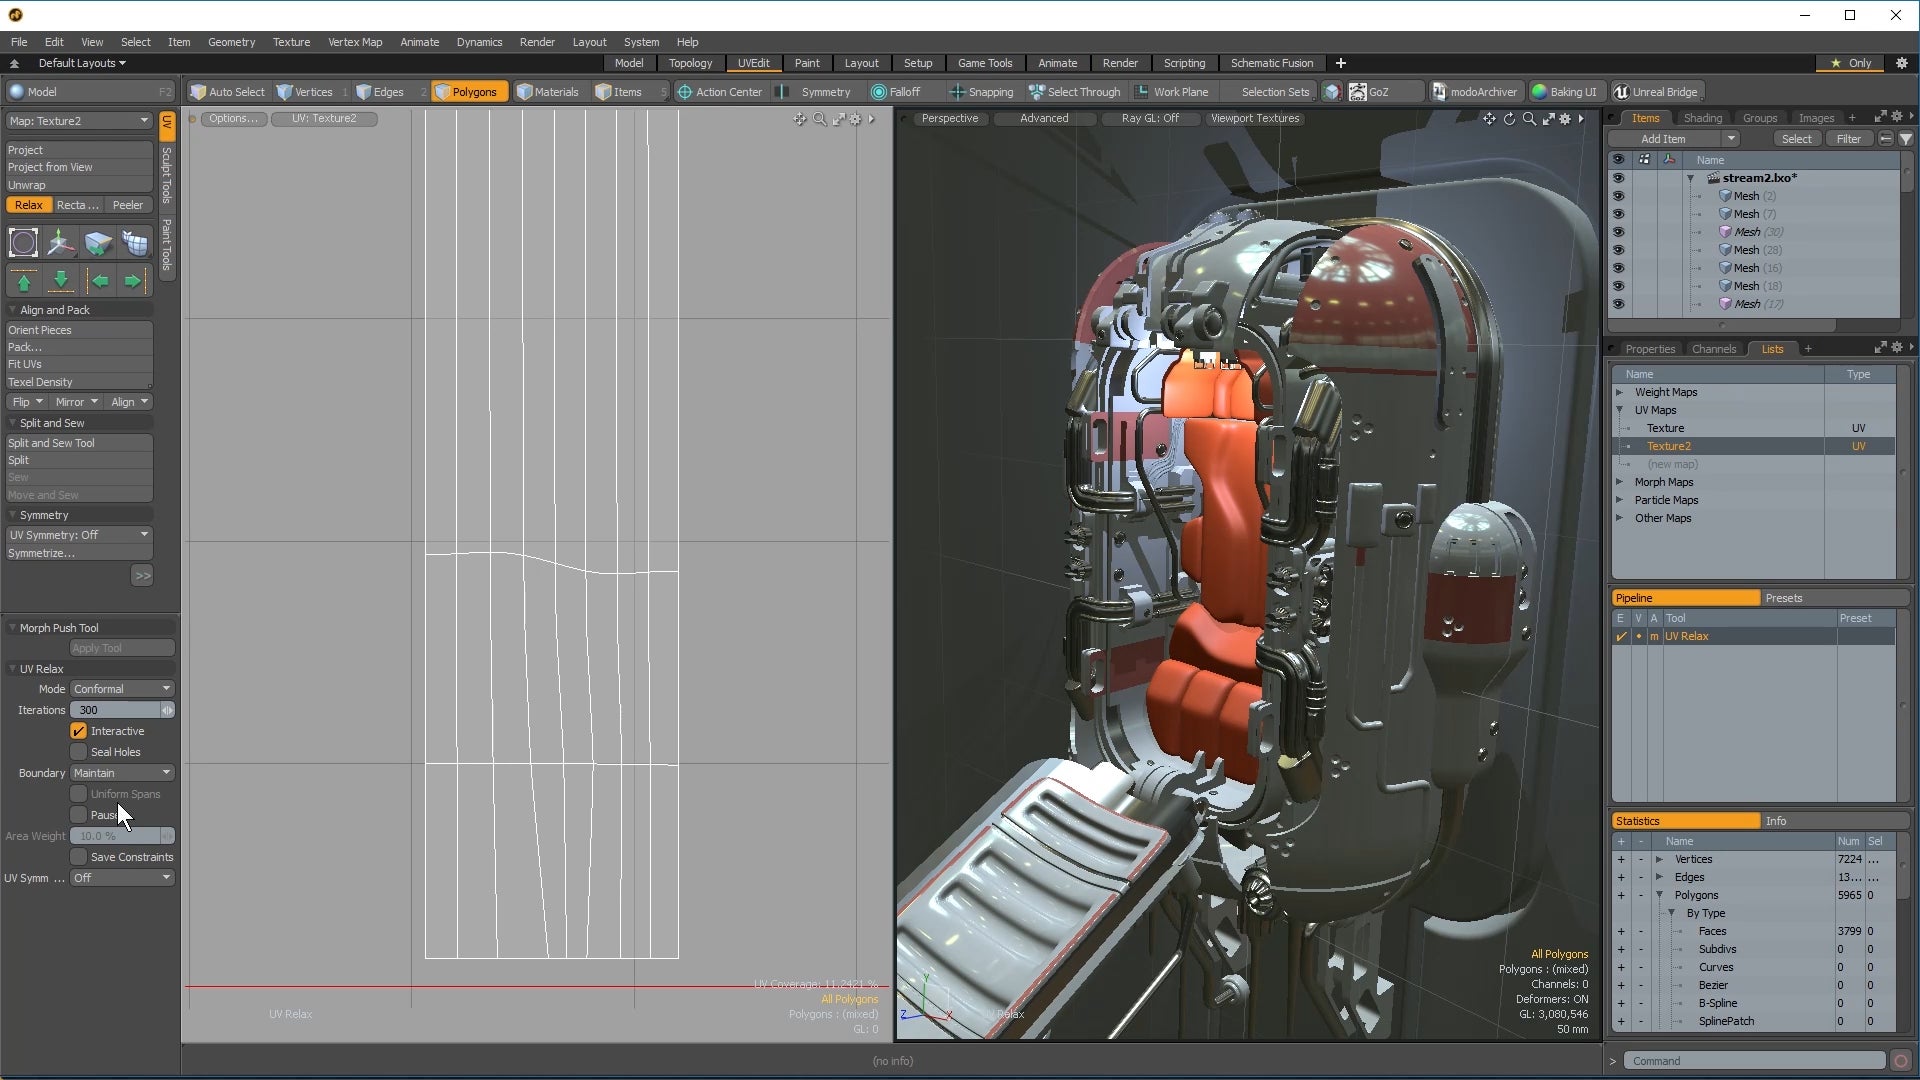Toggle the Interactive UV Relax checkbox

[79, 731]
